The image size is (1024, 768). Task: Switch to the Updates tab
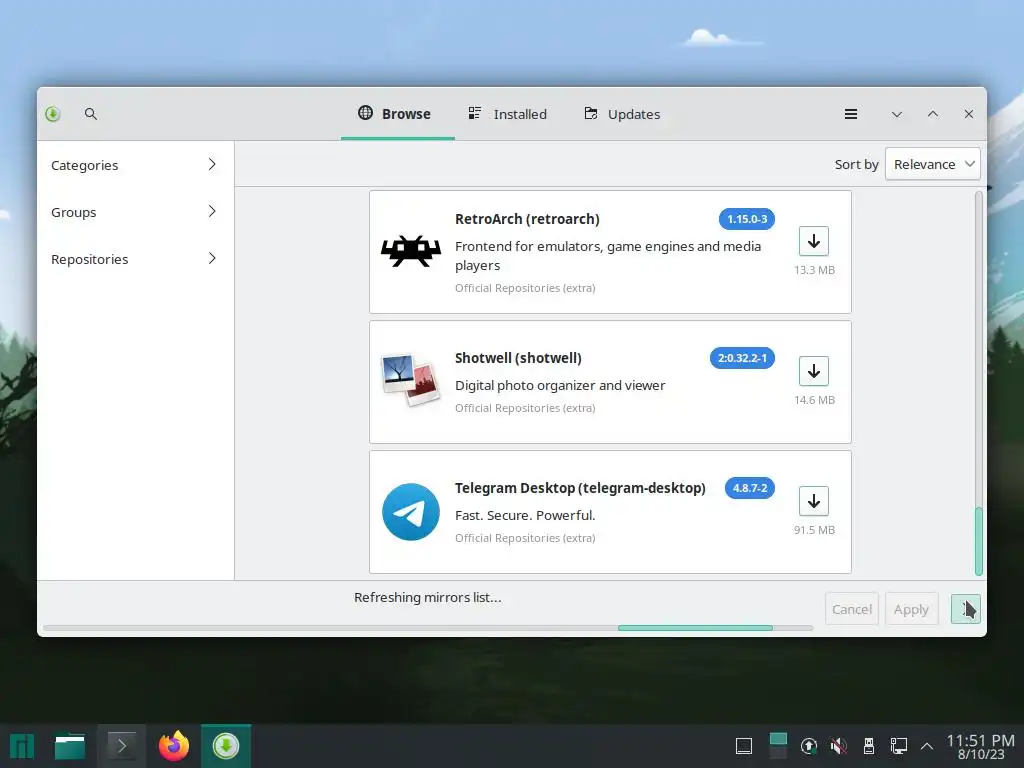pos(622,114)
